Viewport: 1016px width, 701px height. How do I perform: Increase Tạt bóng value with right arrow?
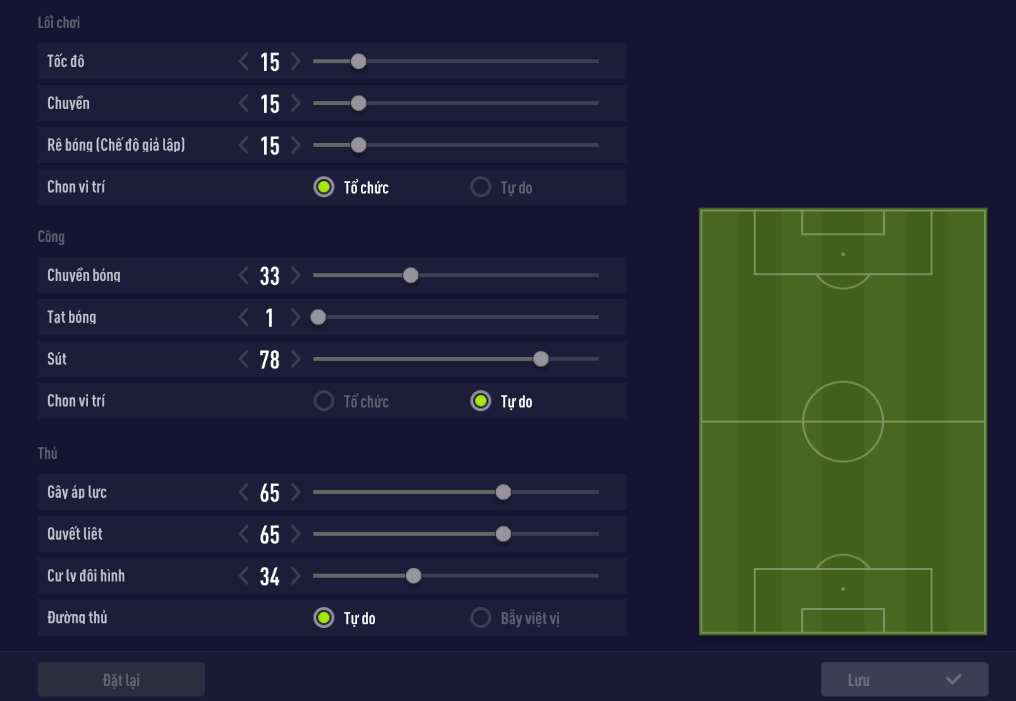tap(295, 318)
